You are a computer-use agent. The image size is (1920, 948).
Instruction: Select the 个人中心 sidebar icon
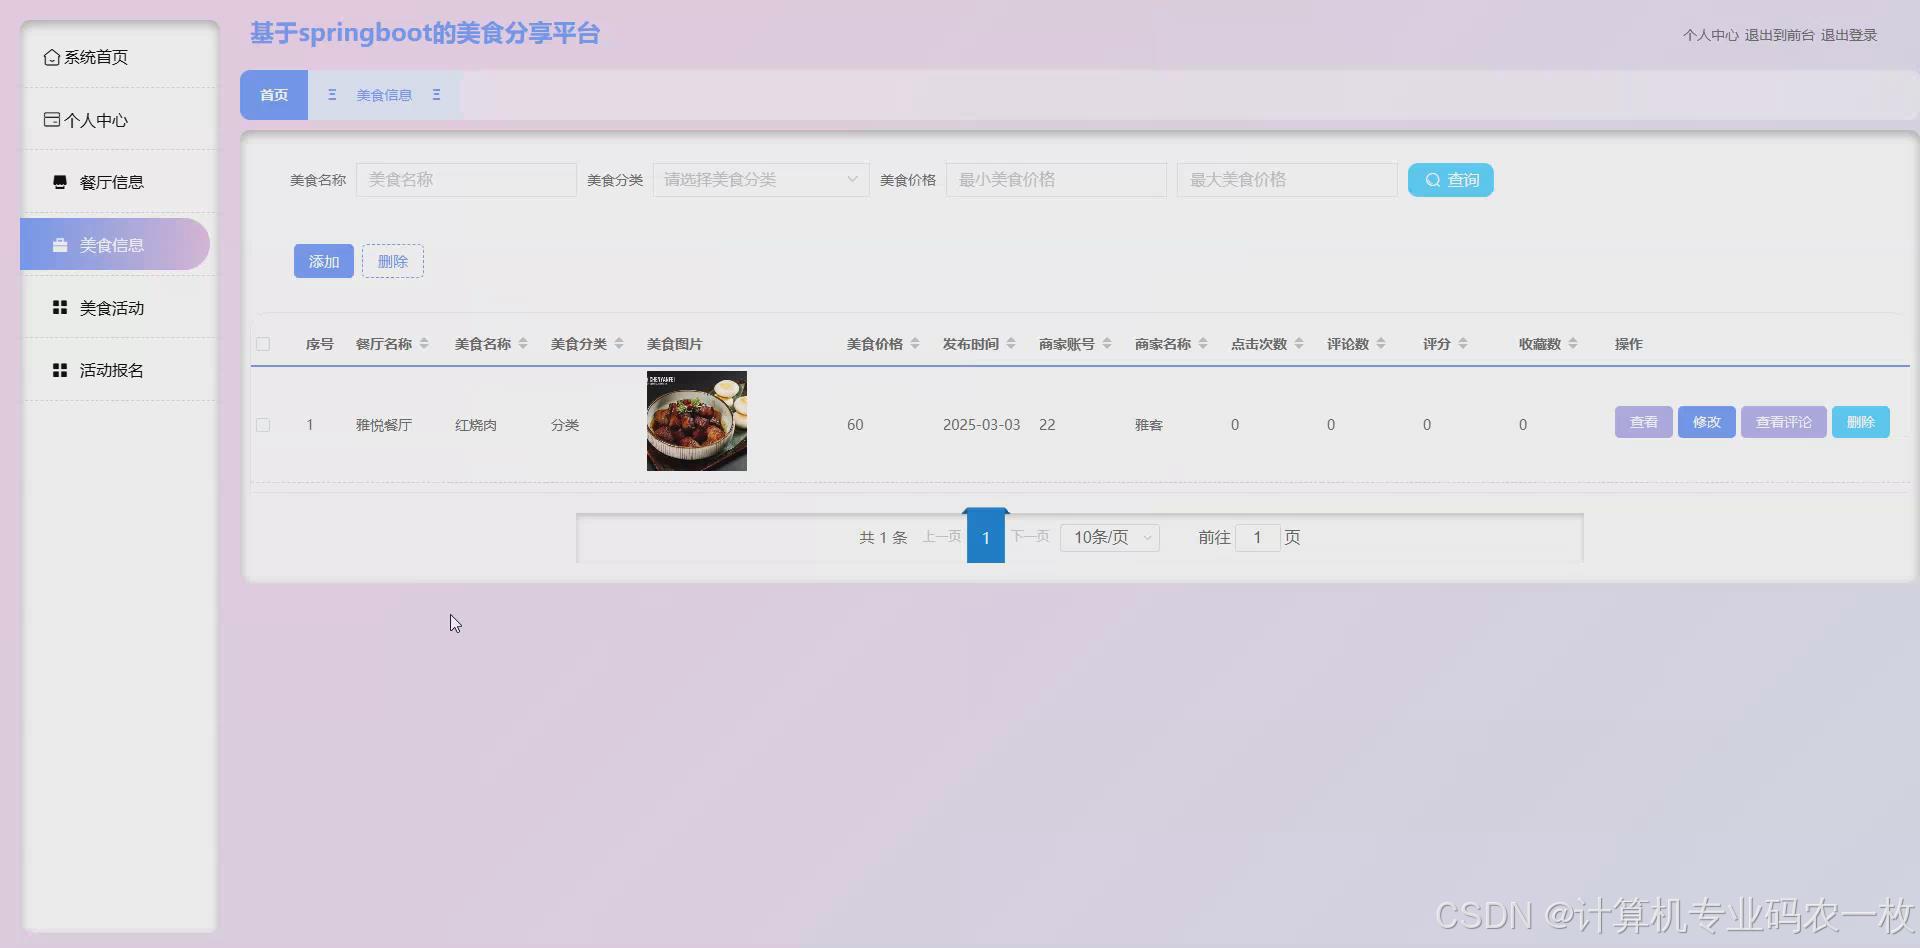52,119
